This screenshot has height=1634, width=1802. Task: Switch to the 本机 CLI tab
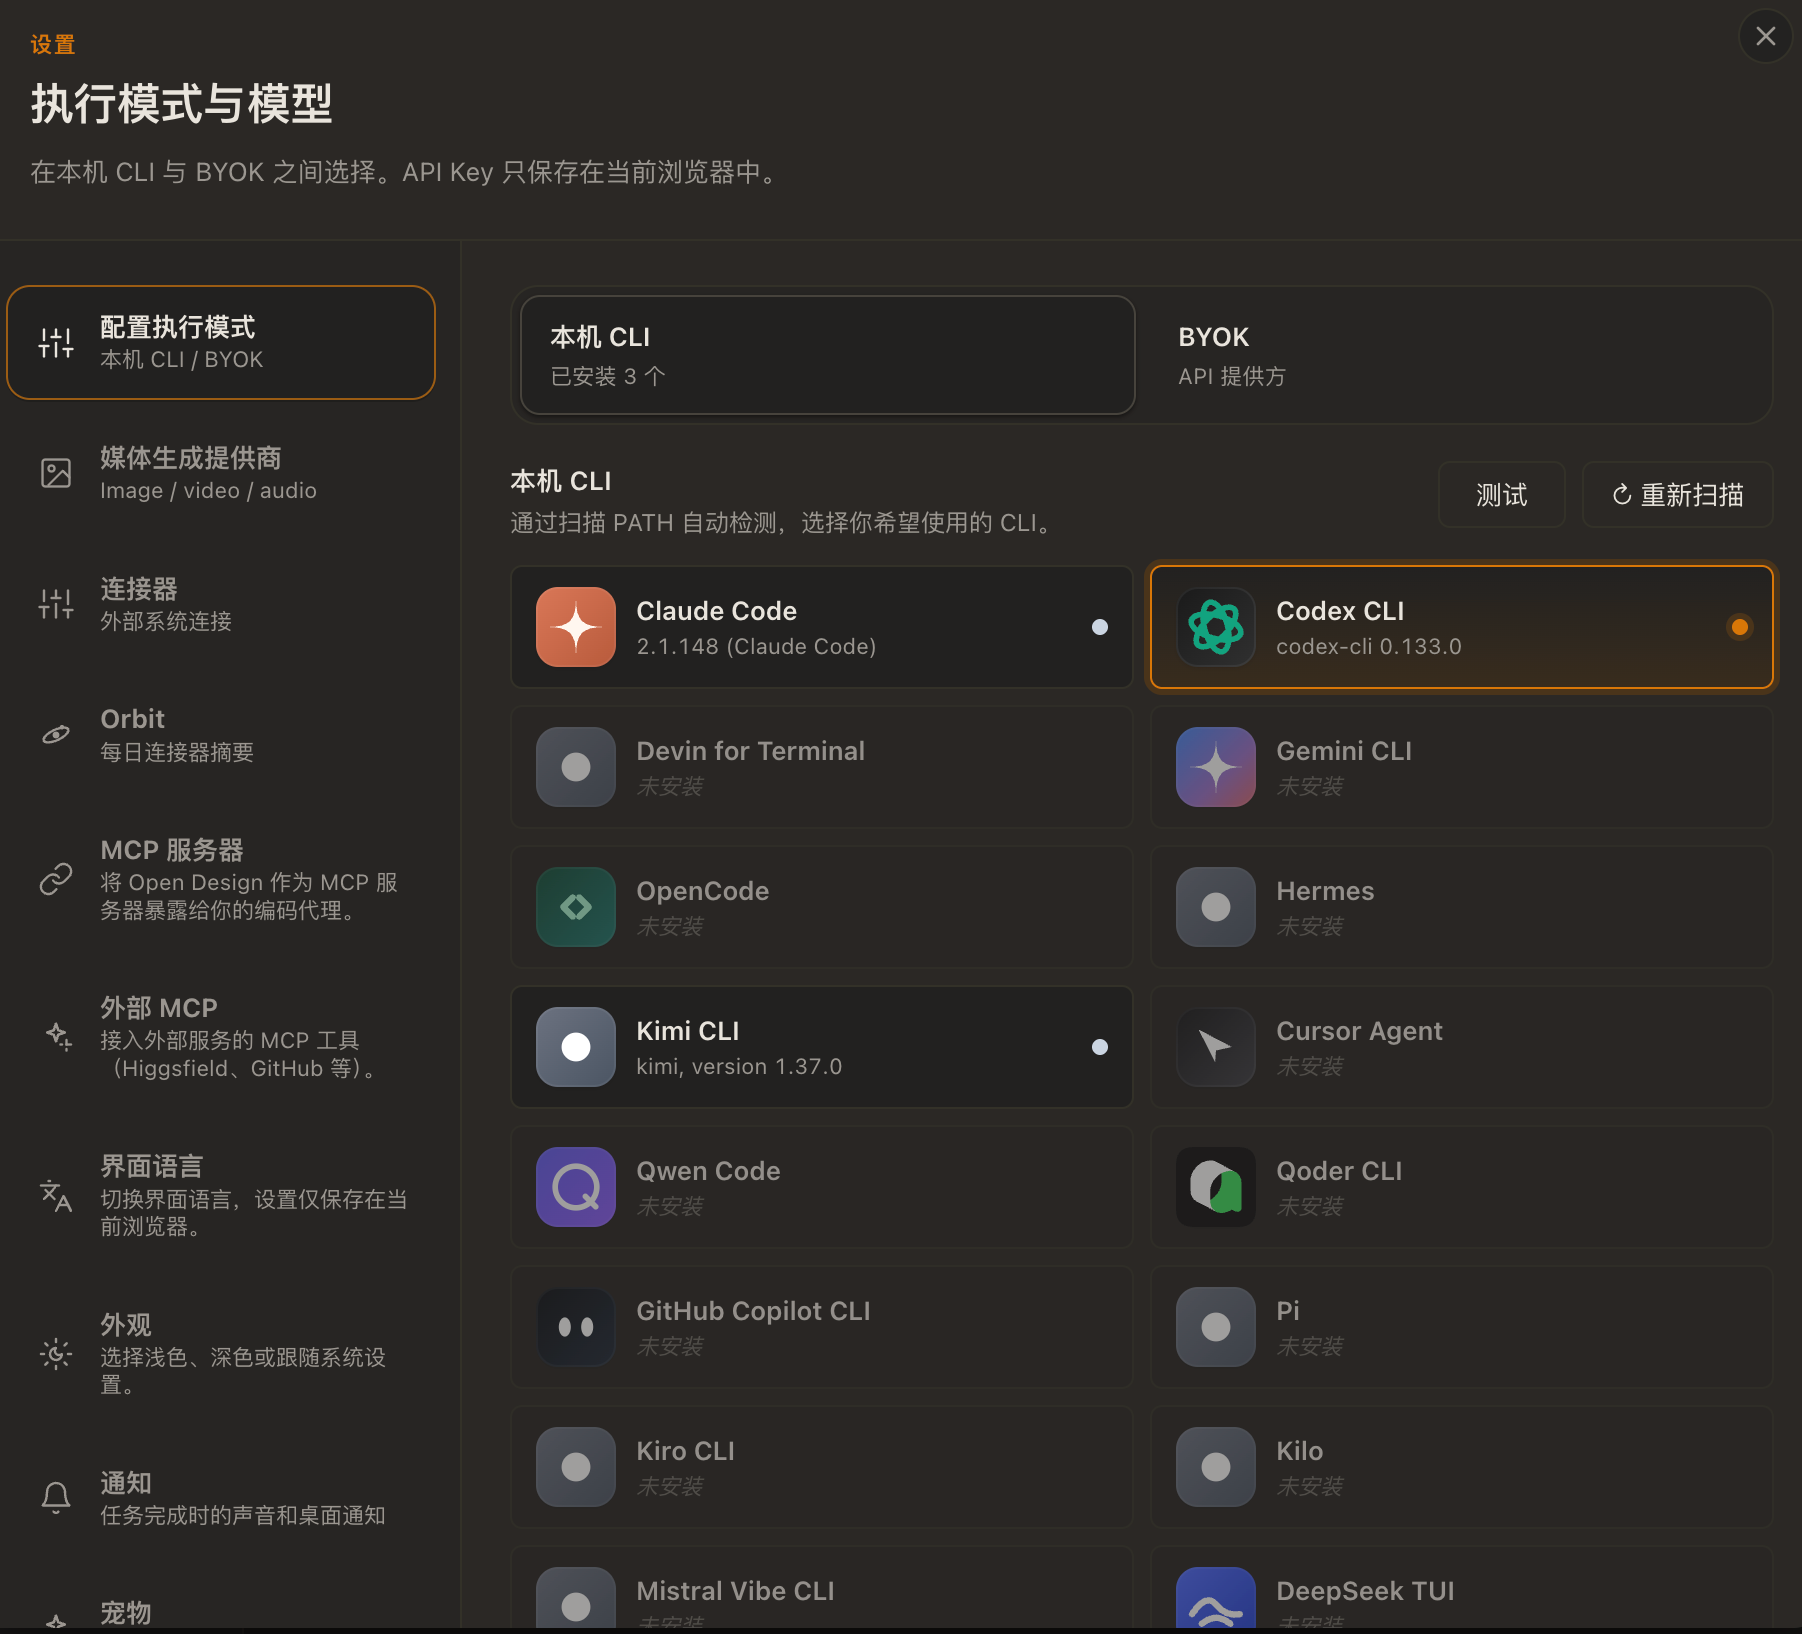coord(828,355)
